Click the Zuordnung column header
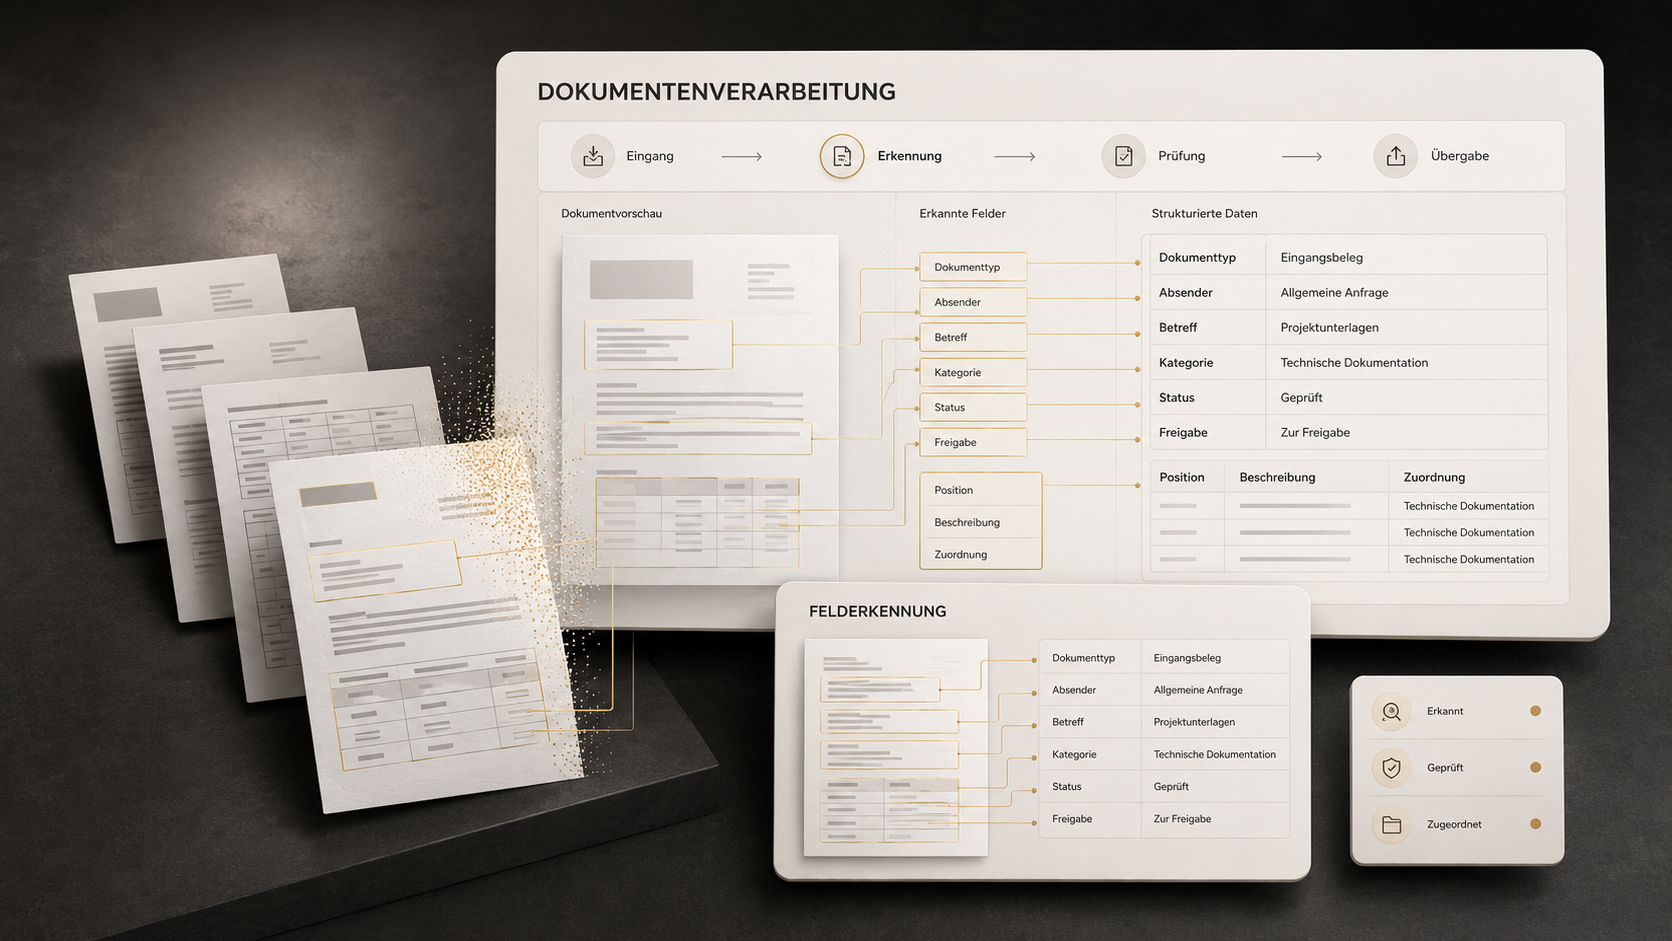Screen dimensions: 1672x941 point(1434,477)
